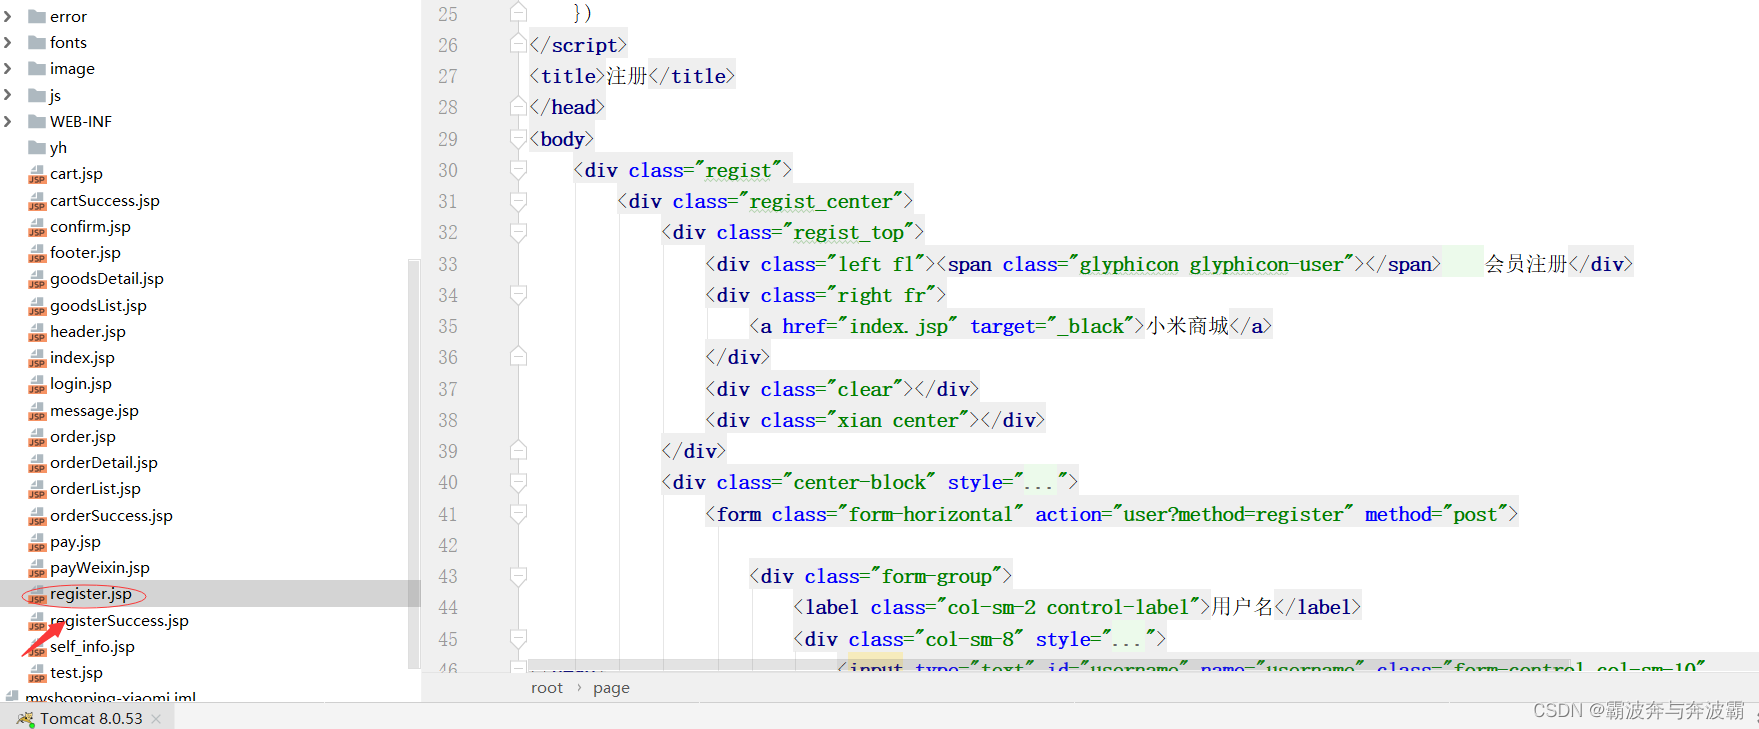Click the yh folder icon
1759x729 pixels.
37,147
